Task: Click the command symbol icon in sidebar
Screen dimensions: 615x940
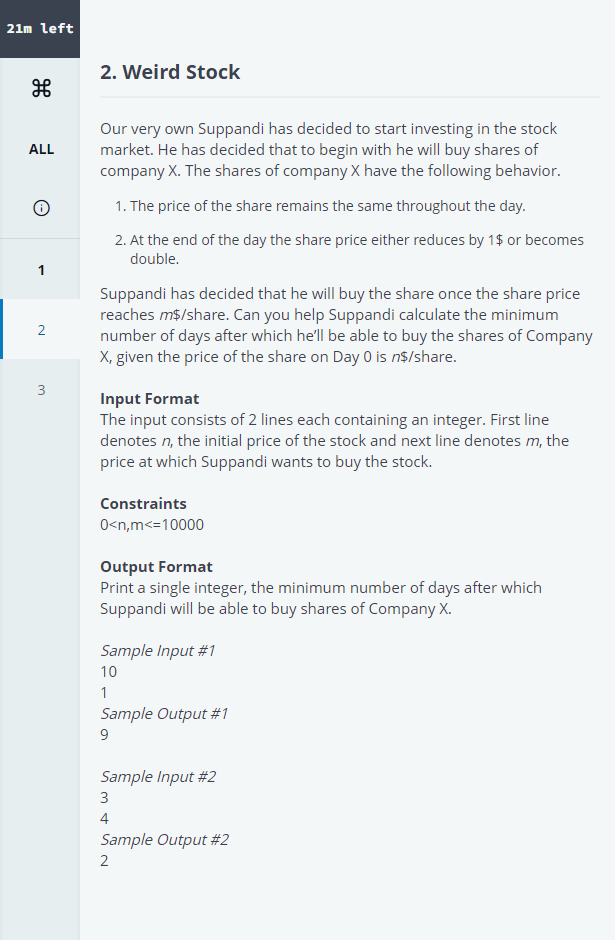Action: [x=41, y=88]
